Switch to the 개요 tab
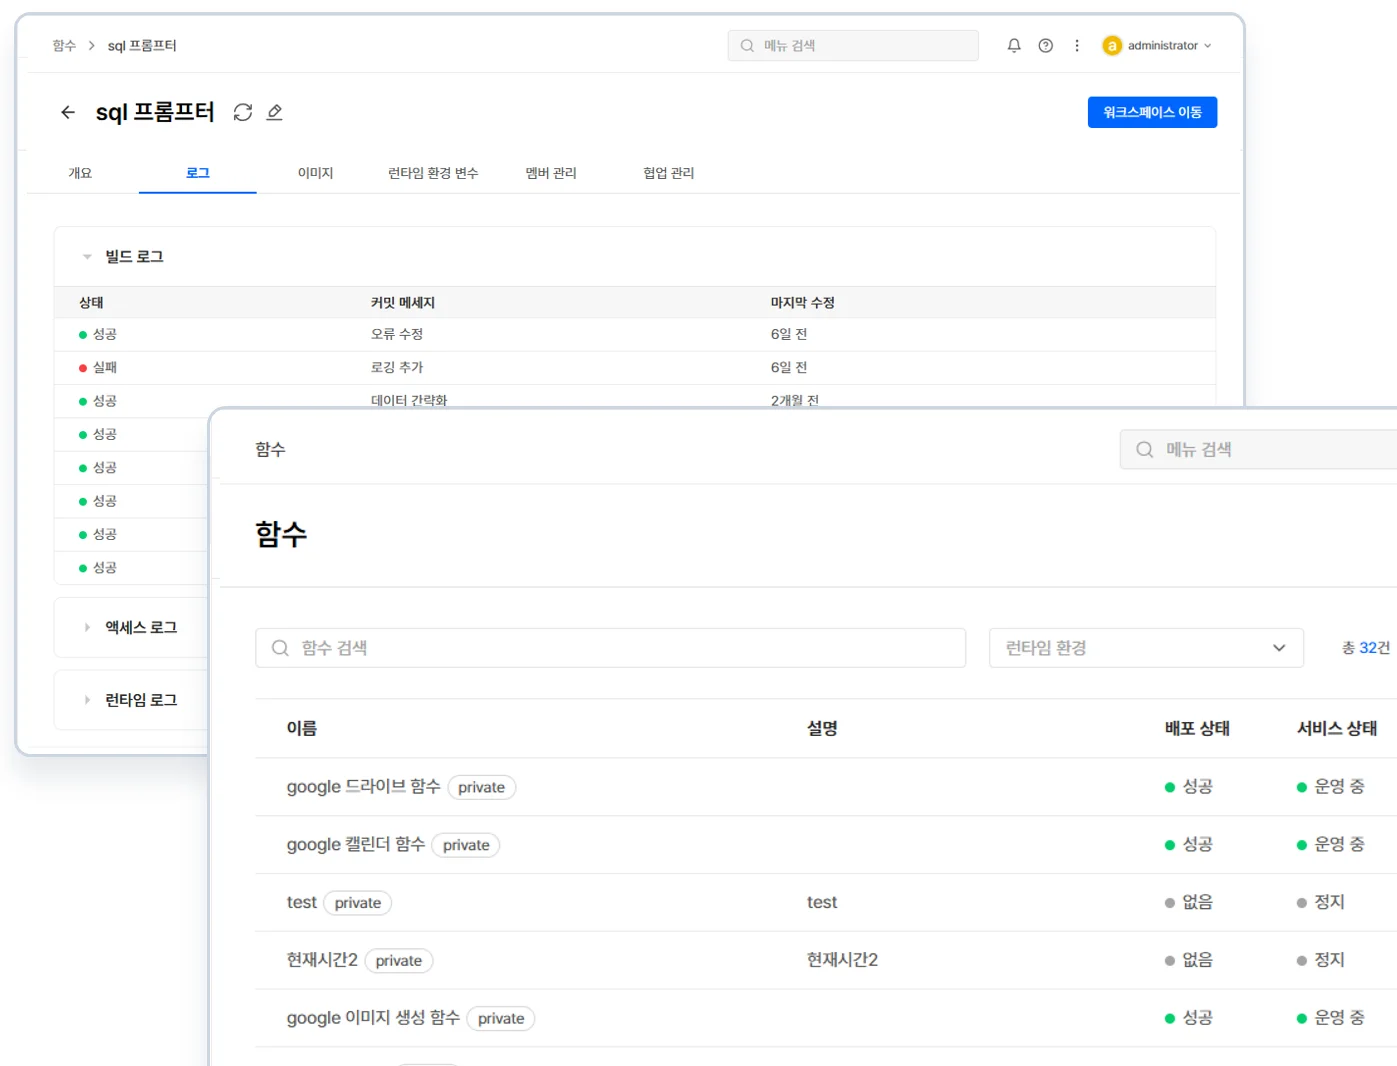The image size is (1397, 1066). pyautogui.click(x=80, y=173)
